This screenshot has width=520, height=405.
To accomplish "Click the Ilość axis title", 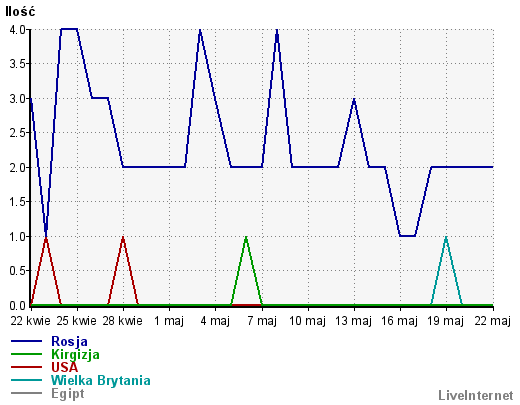I will 20,12.
